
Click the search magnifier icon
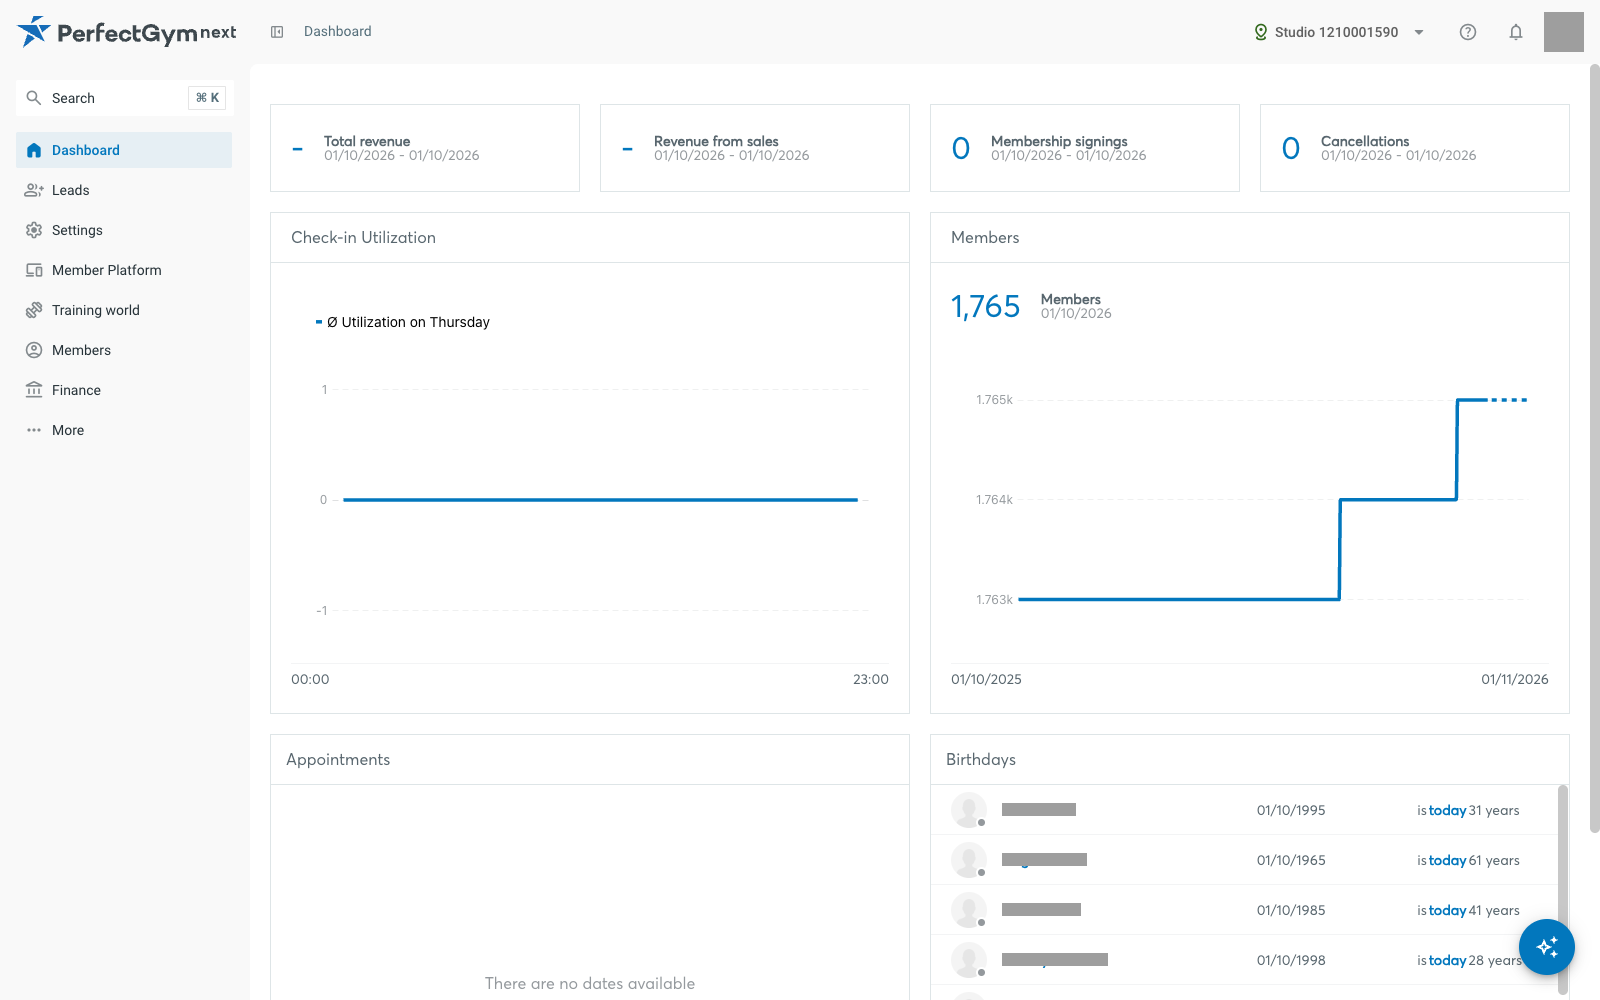coord(34,98)
